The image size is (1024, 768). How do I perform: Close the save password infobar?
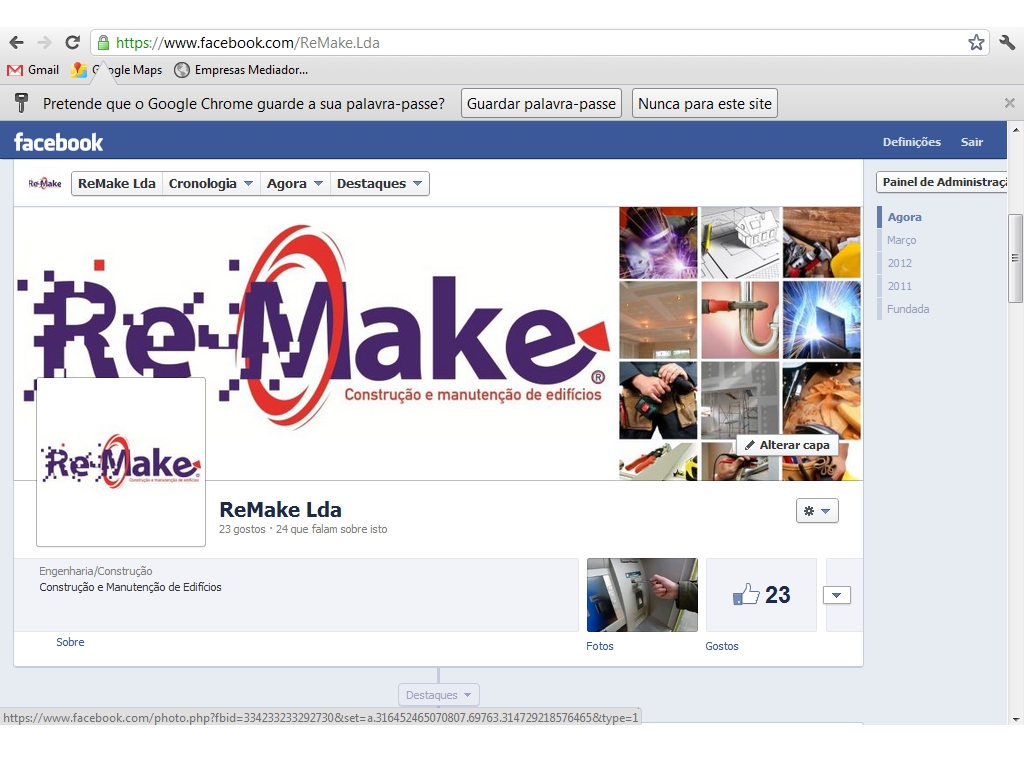pyautogui.click(x=1010, y=103)
